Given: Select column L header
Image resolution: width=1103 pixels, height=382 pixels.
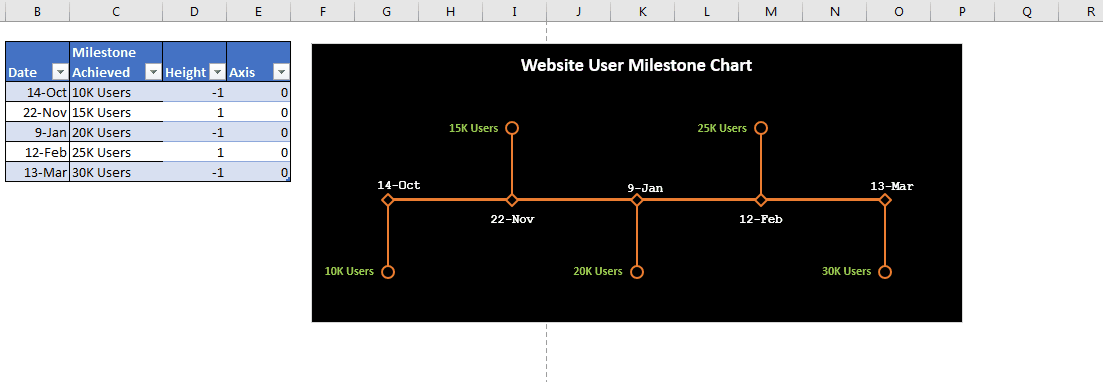Looking at the screenshot, I should point(706,11).
